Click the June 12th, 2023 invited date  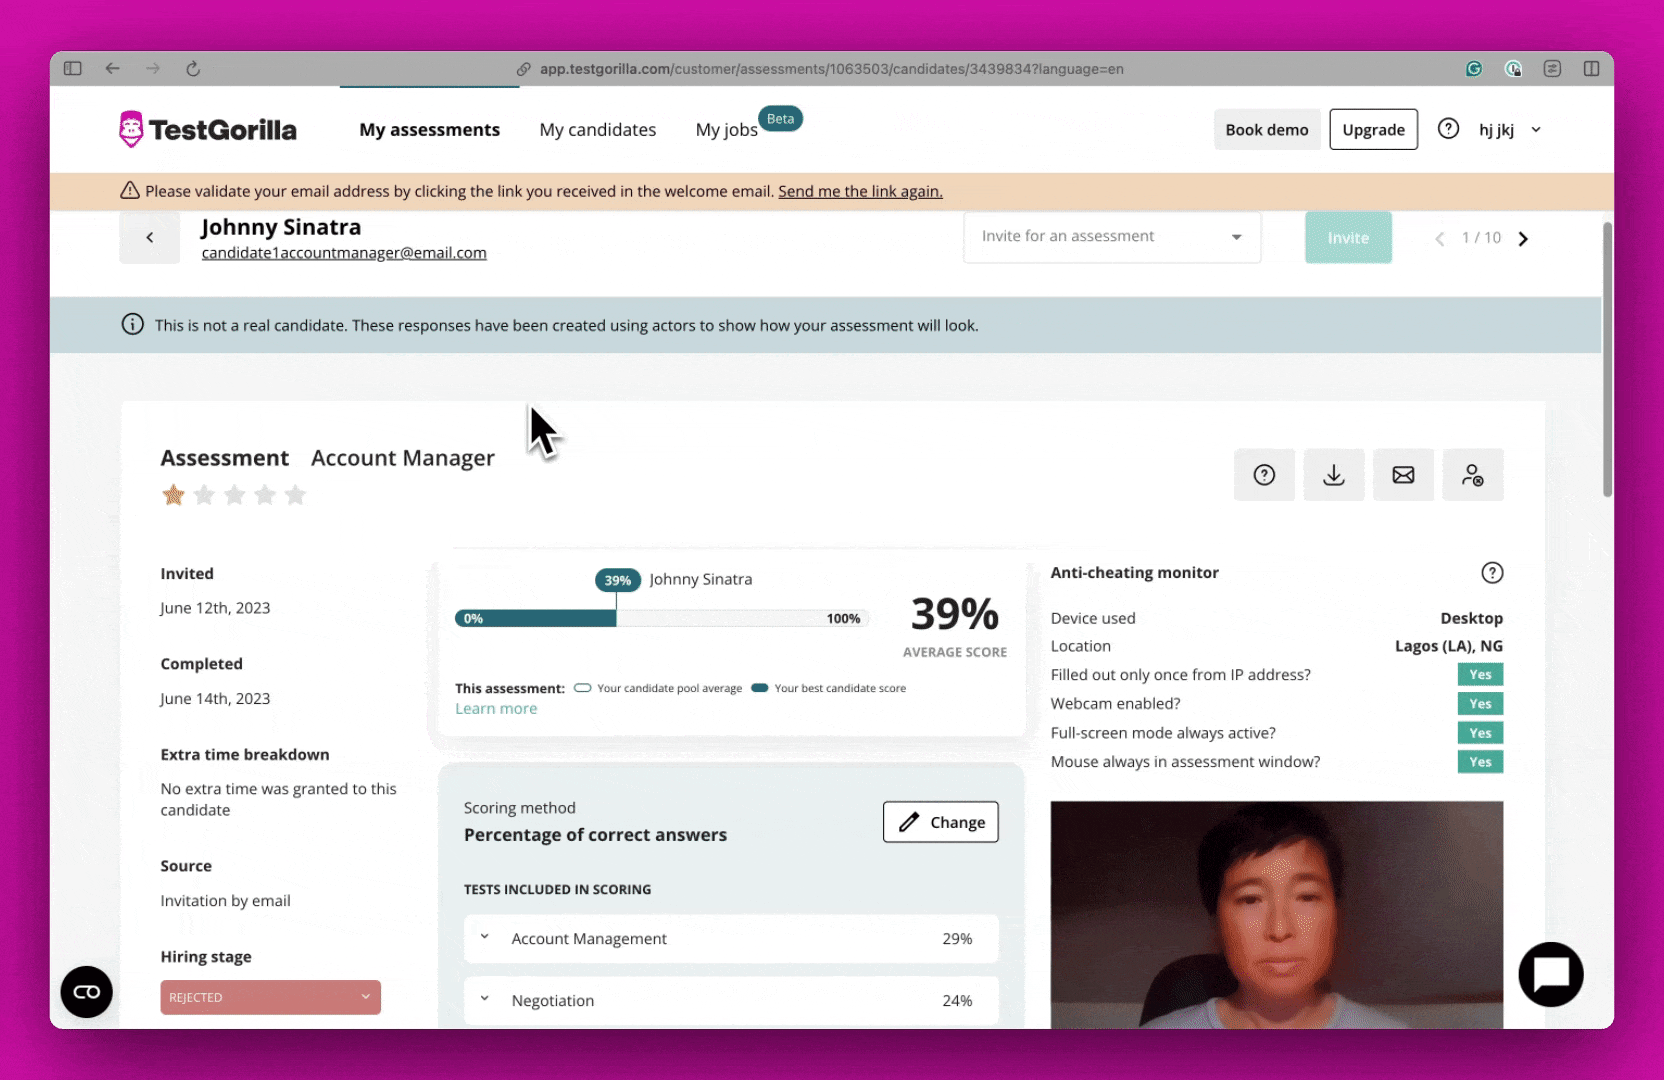point(215,608)
